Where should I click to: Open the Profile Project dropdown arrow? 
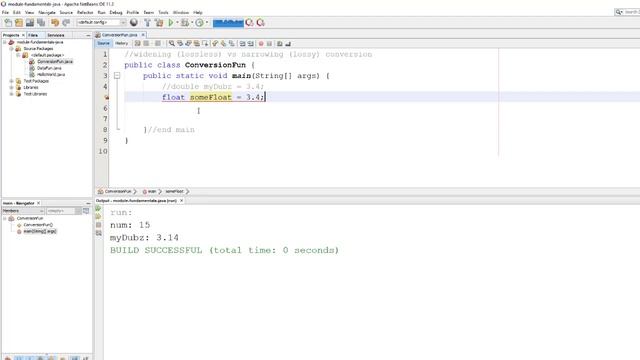click(207, 23)
